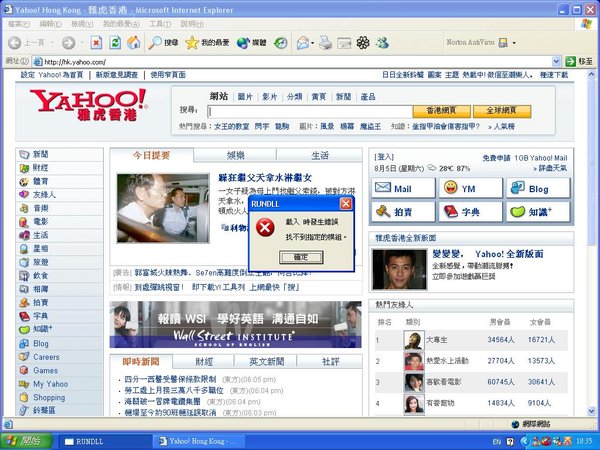Viewport: 600px width, 450px height.
Task: Click the 全球網頁 search button
Action: tap(502, 111)
